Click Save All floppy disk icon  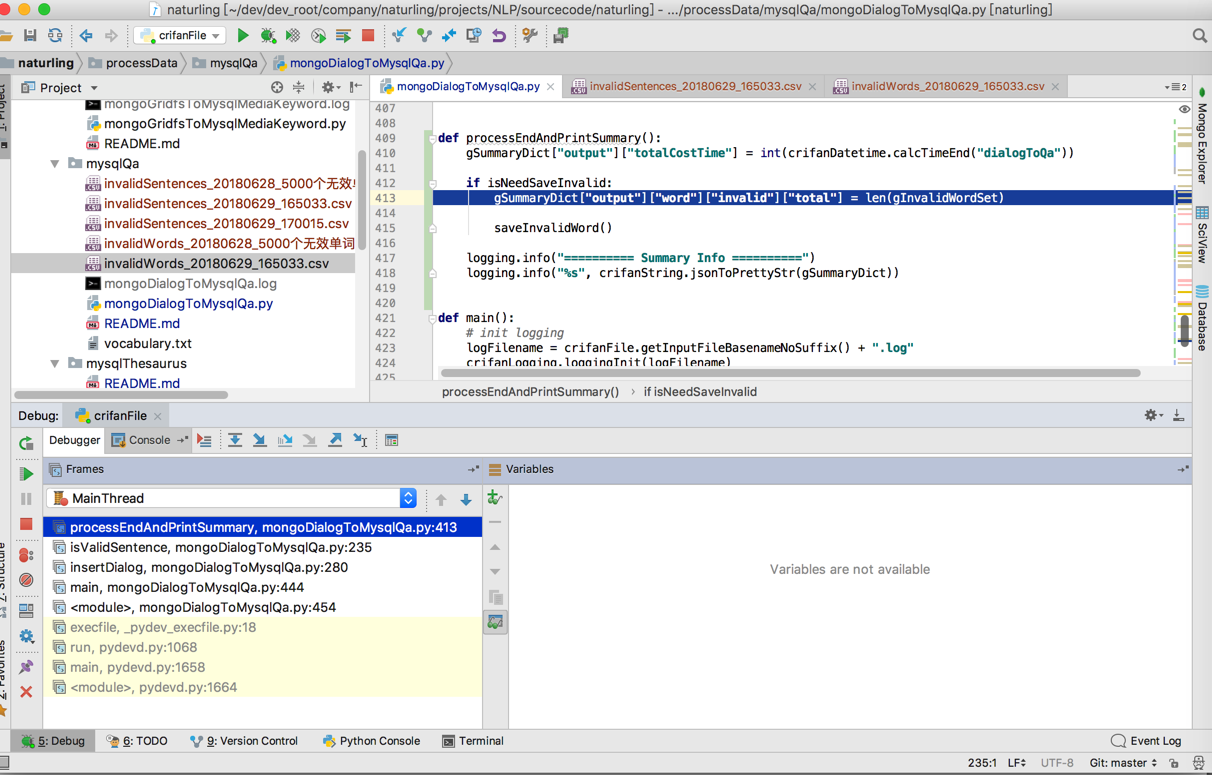tap(30, 35)
